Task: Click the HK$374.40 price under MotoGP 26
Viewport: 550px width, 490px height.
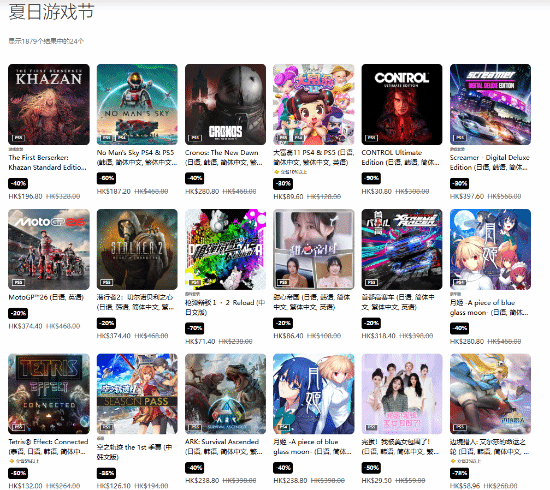Action: pos(25,326)
